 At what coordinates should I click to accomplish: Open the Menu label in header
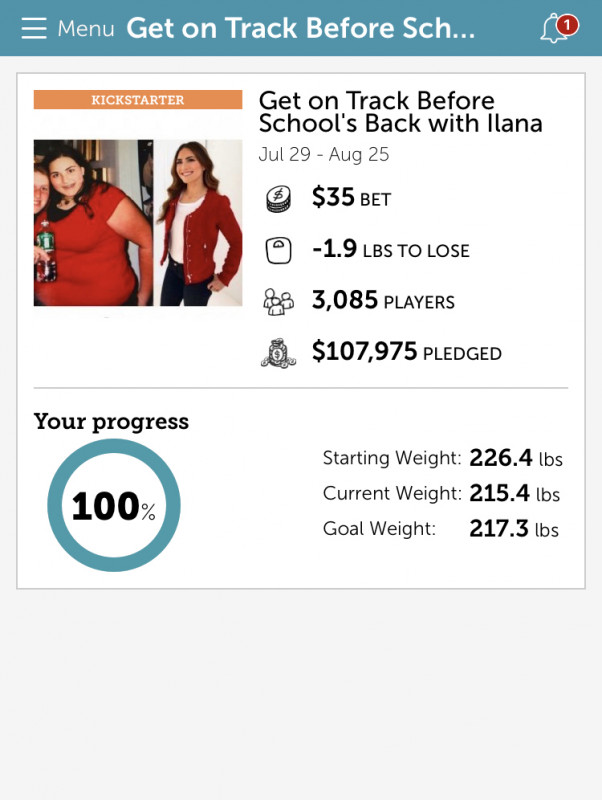(86, 29)
